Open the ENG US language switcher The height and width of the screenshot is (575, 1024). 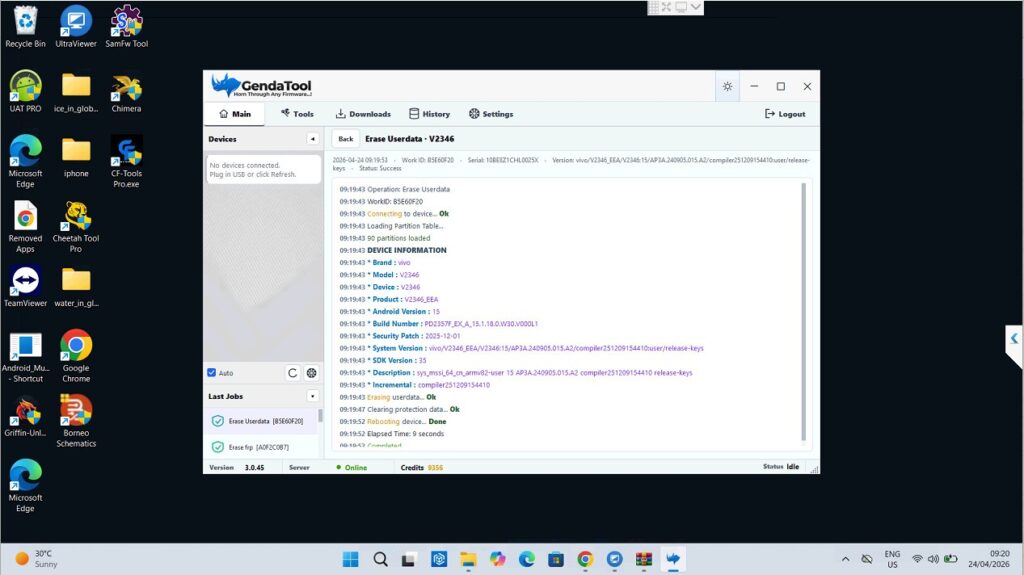coord(892,559)
